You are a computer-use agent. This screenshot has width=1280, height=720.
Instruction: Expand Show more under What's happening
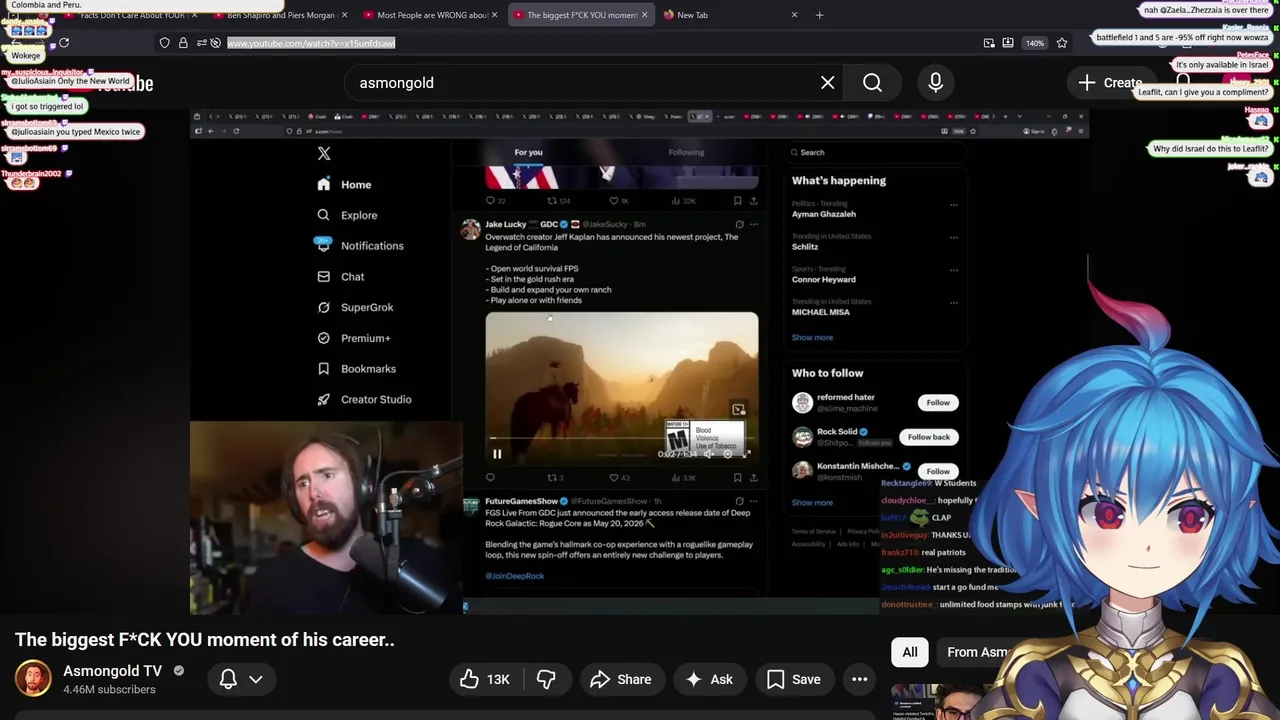click(812, 338)
